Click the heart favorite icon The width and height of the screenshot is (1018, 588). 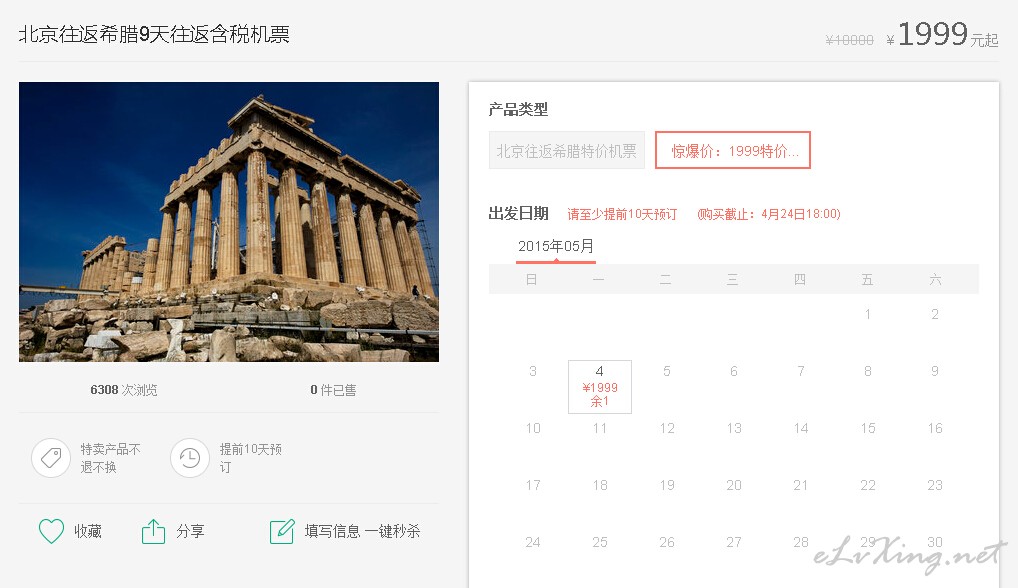pyautogui.click(x=51, y=531)
